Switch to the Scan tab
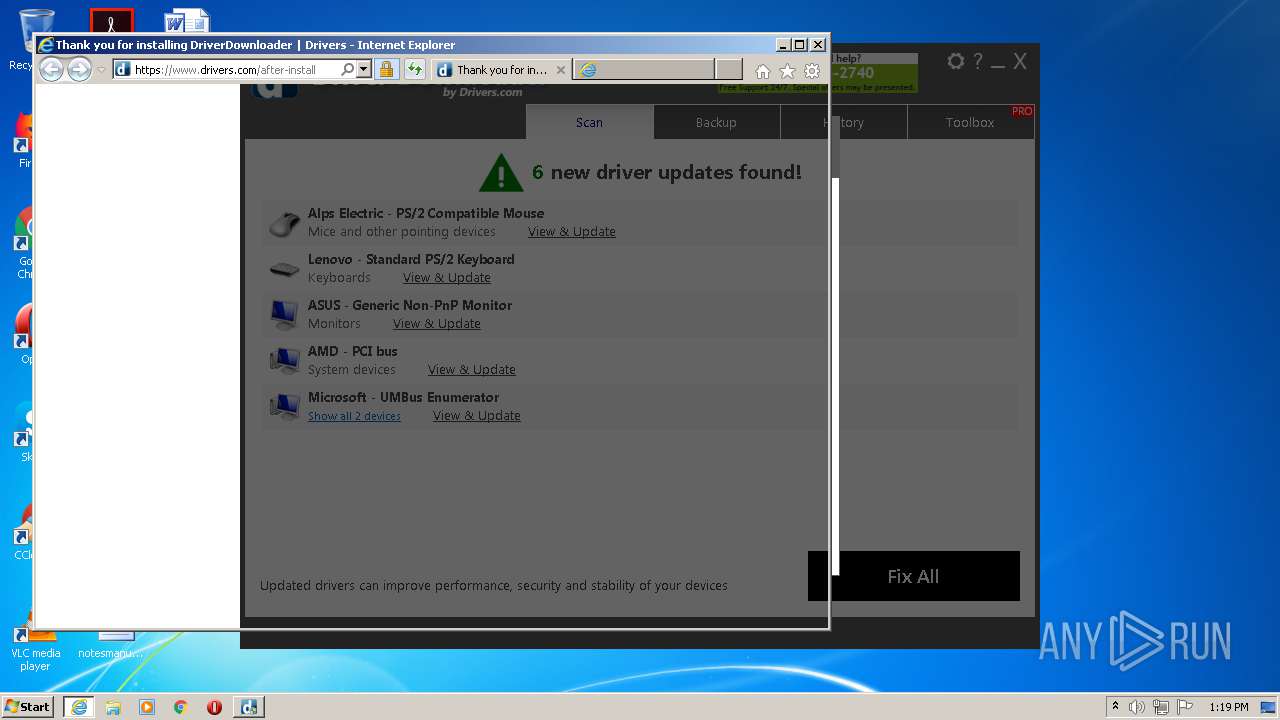 [x=589, y=122]
